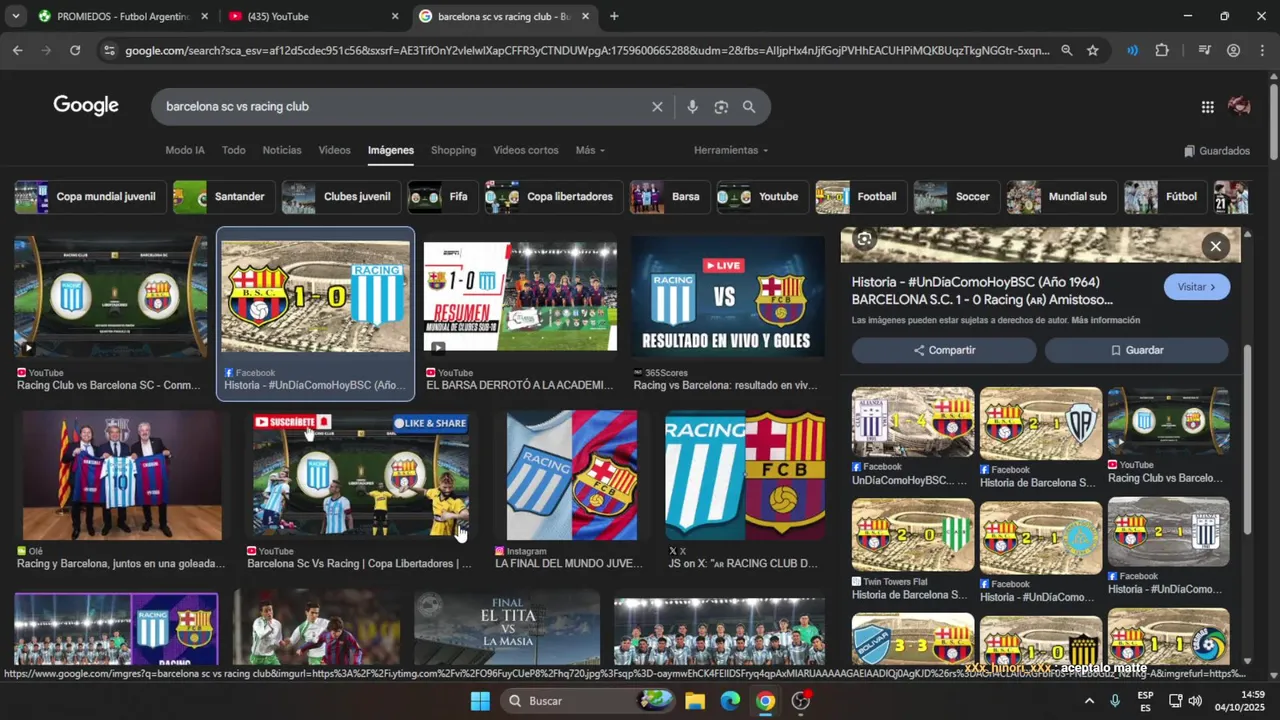This screenshot has width=1280, height=720.
Task: Open Chrome from the taskbar
Action: tap(765, 701)
